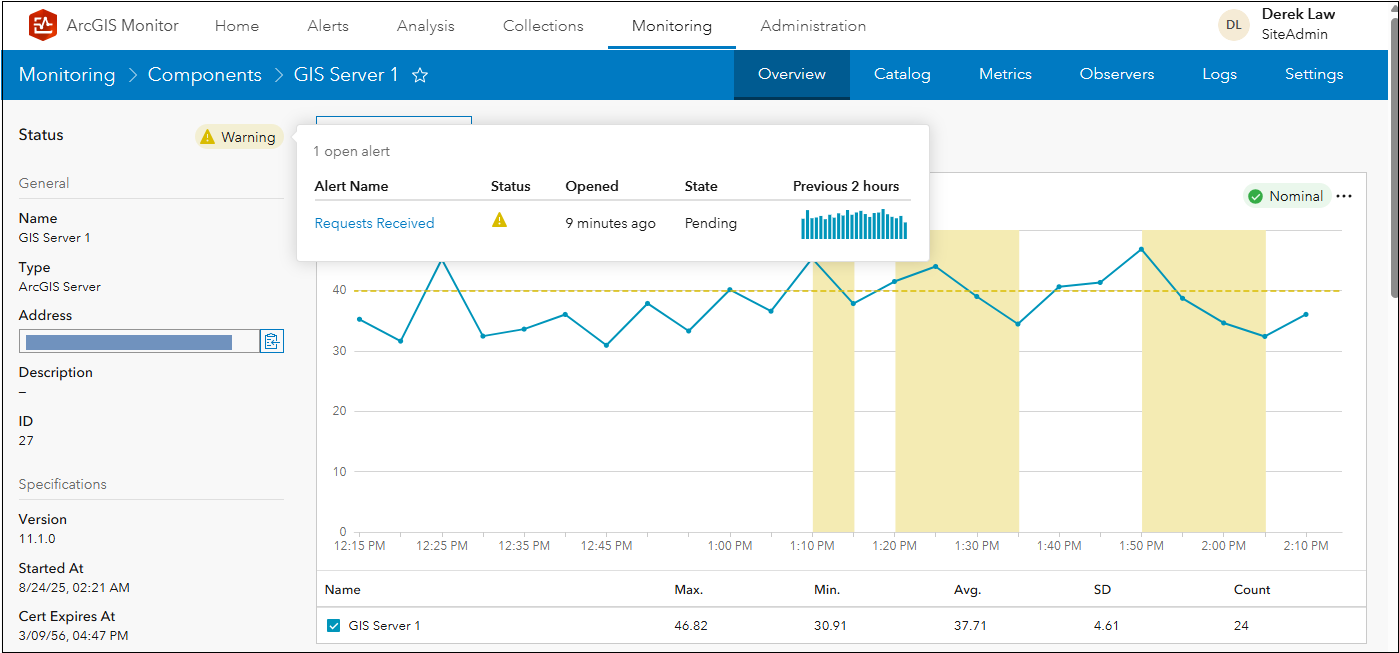Image resolution: width=1399 pixels, height=653 pixels.
Task: Go to the Monitoring breadcrumb
Action: coord(67,75)
